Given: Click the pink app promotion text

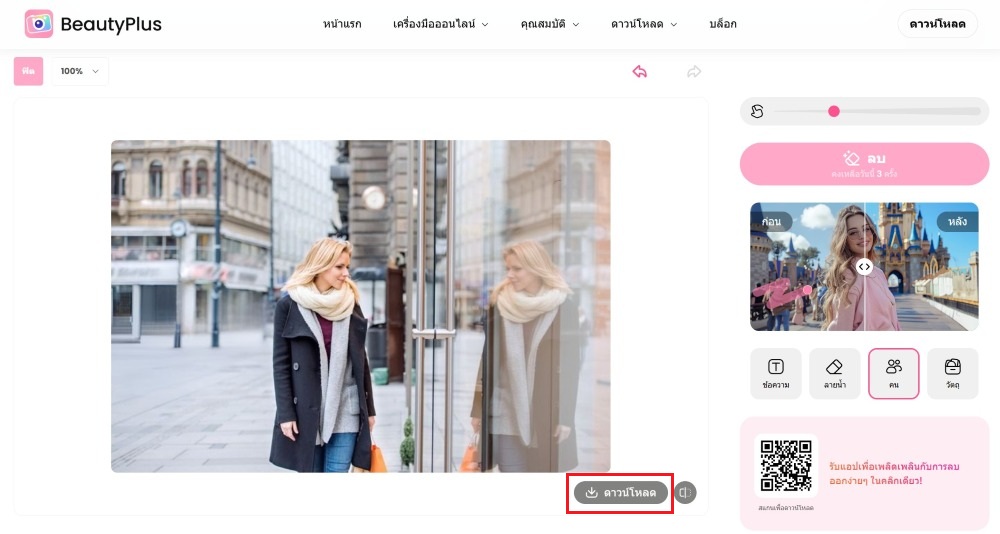Looking at the screenshot, I should [894, 473].
